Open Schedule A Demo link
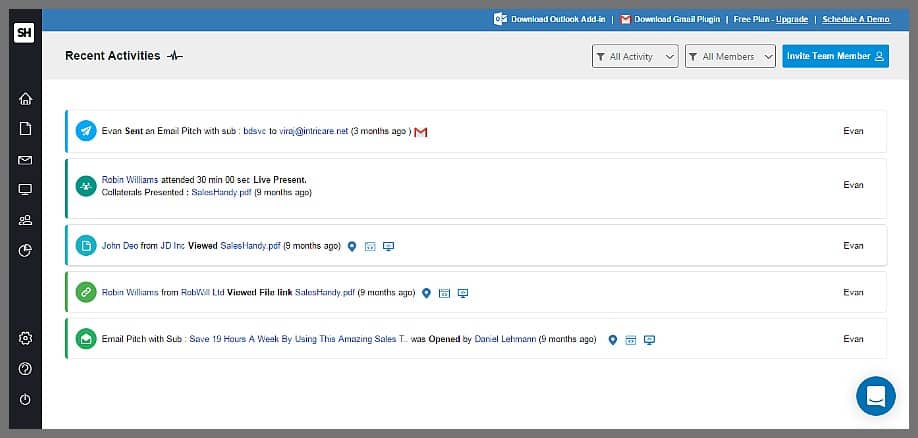Screen dimensions: 918x438 [855, 19]
